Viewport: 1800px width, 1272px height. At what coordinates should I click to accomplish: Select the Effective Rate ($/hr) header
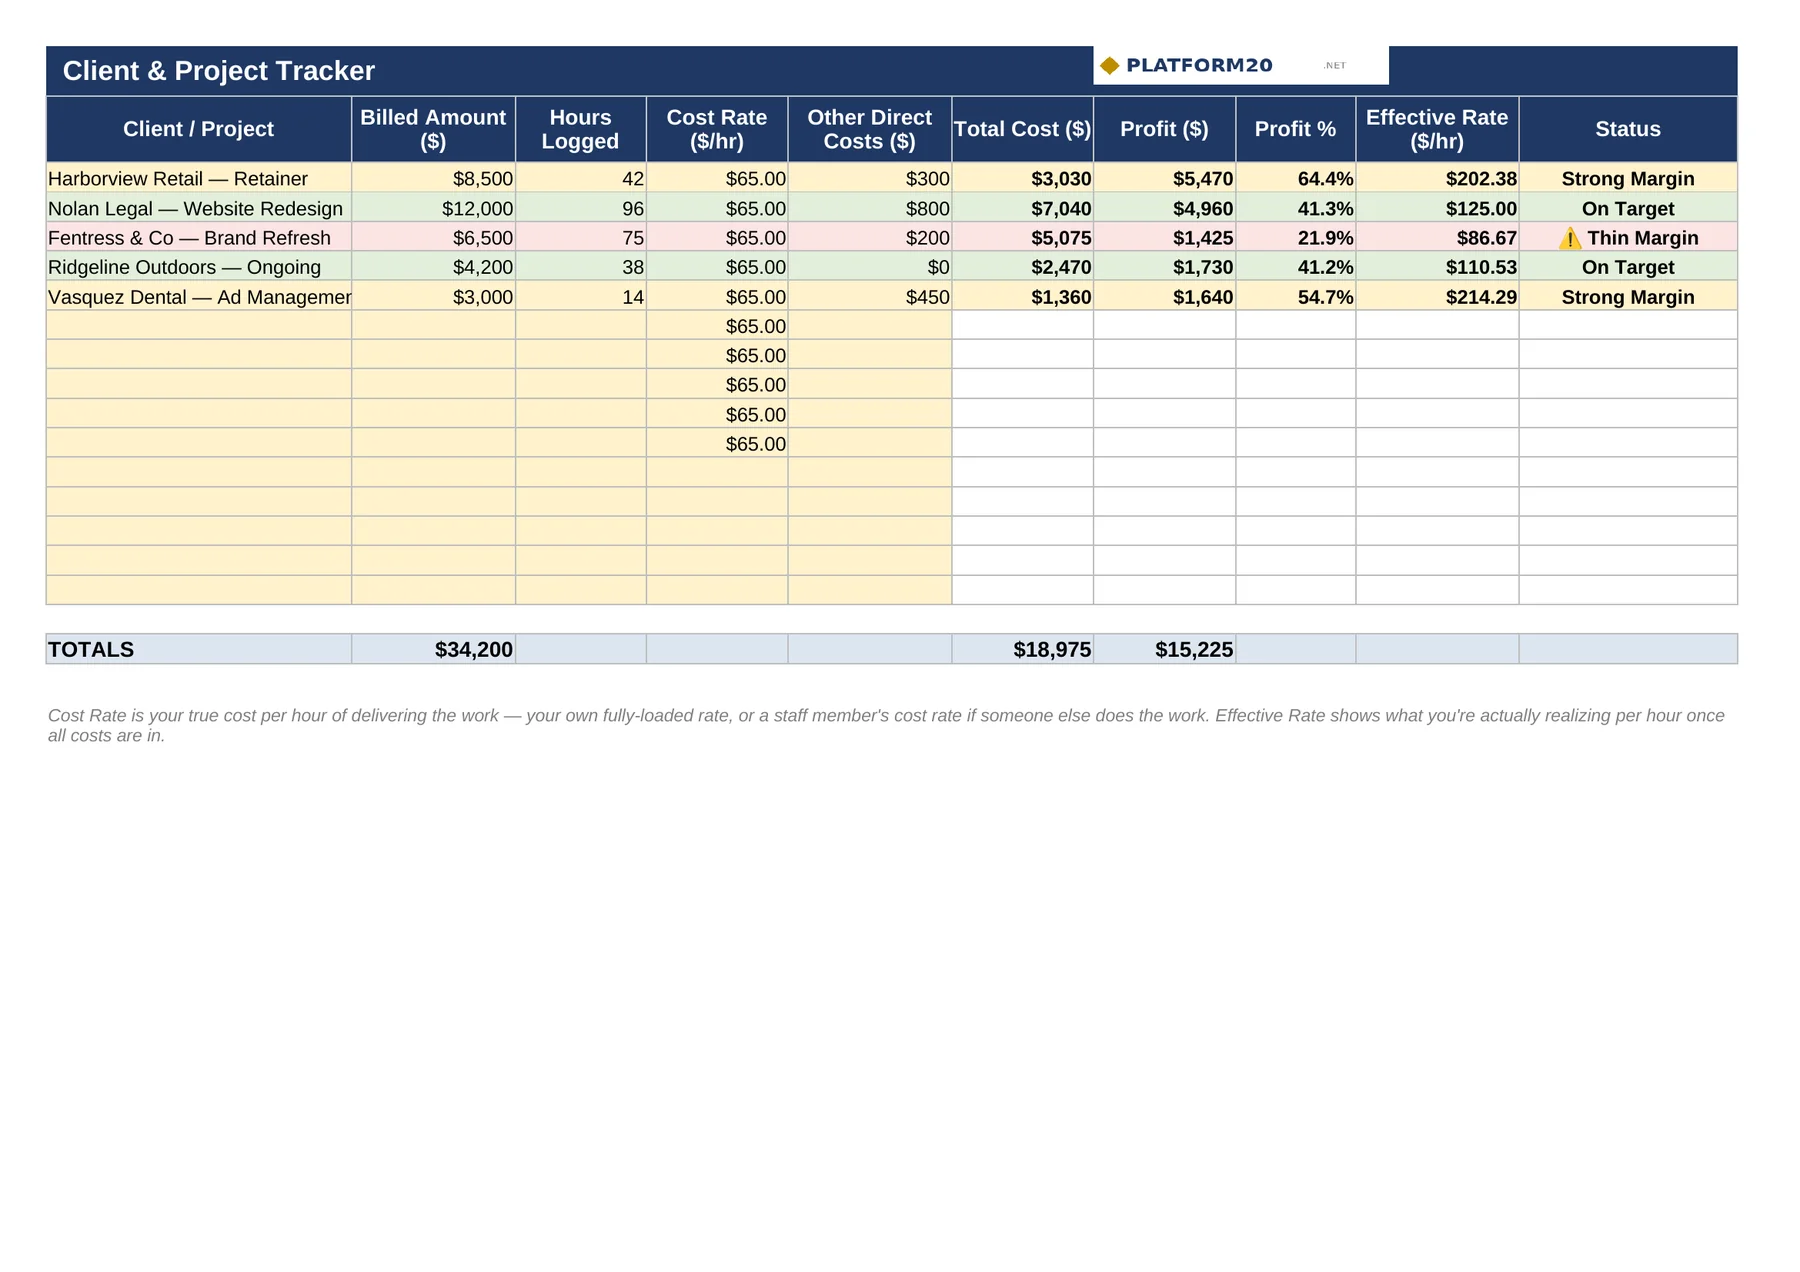click(1437, 129)
